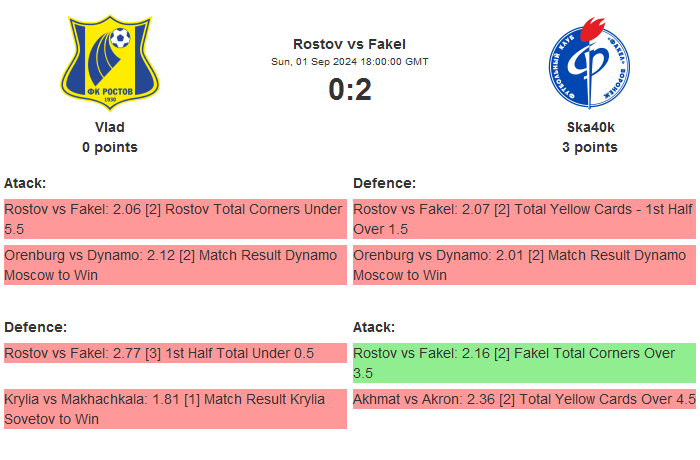Click Vlad's top Atack section heading
Screen dimensions: 700x460
pyautogui.click(x=25, y=183)
